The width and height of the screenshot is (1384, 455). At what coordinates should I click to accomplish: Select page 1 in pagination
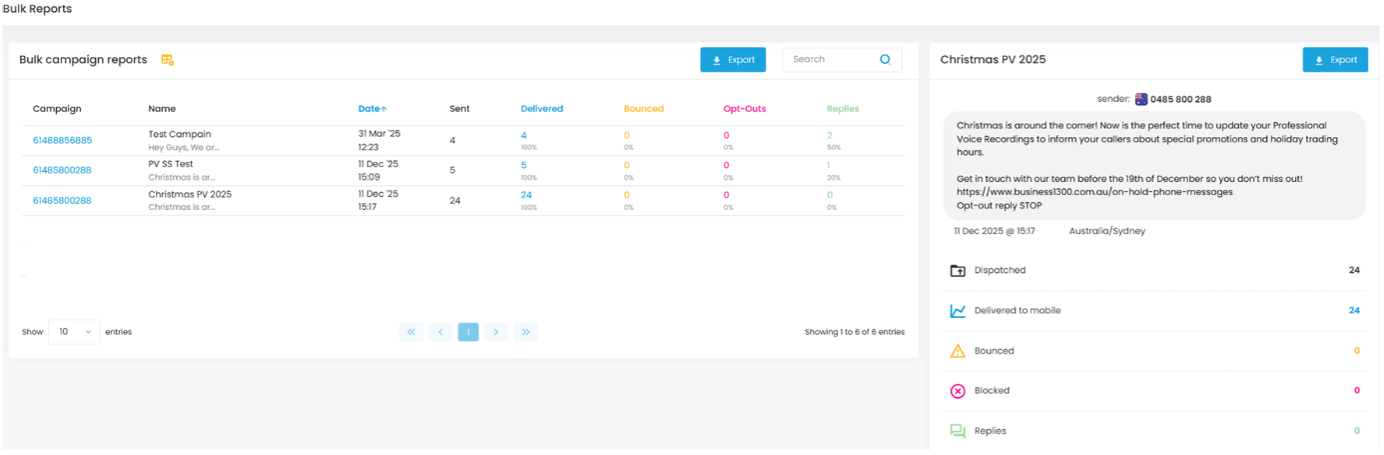pos(468,332)
